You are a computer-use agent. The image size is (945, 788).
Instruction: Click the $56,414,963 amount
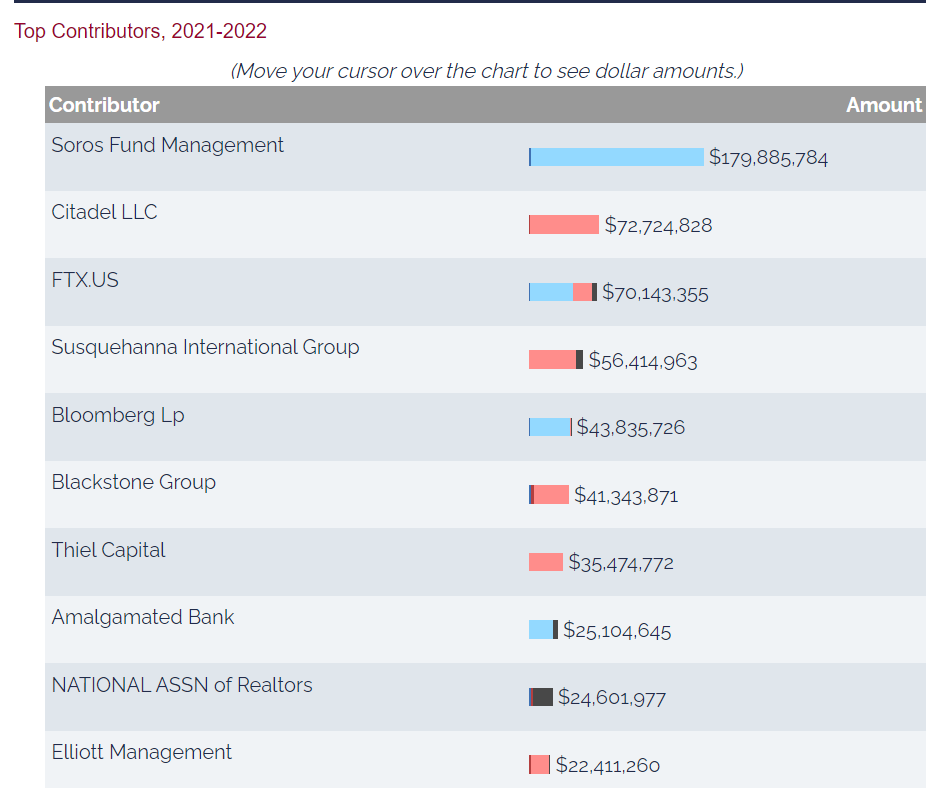click(x=643, y=361)
